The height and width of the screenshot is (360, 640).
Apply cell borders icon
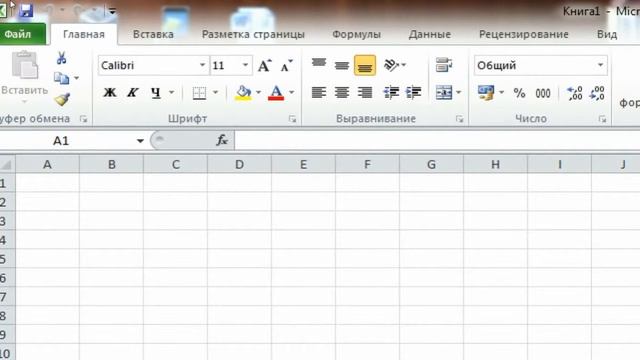199,93
